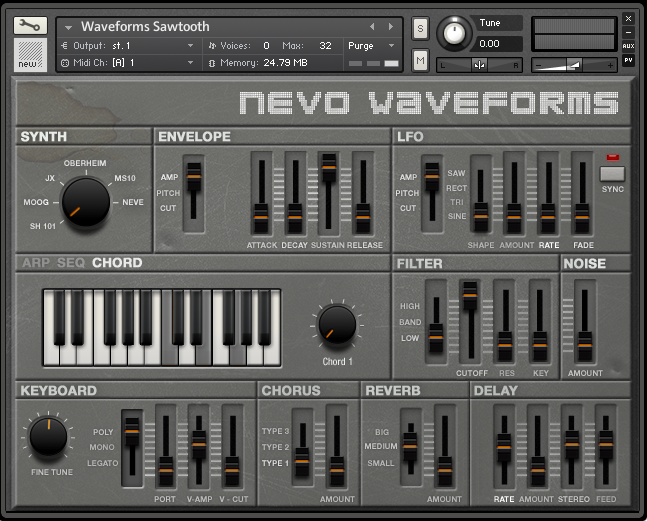Viewport: 647px width, 521px height.
Task: Select the CHORD mode label
Action: point(117,263)
